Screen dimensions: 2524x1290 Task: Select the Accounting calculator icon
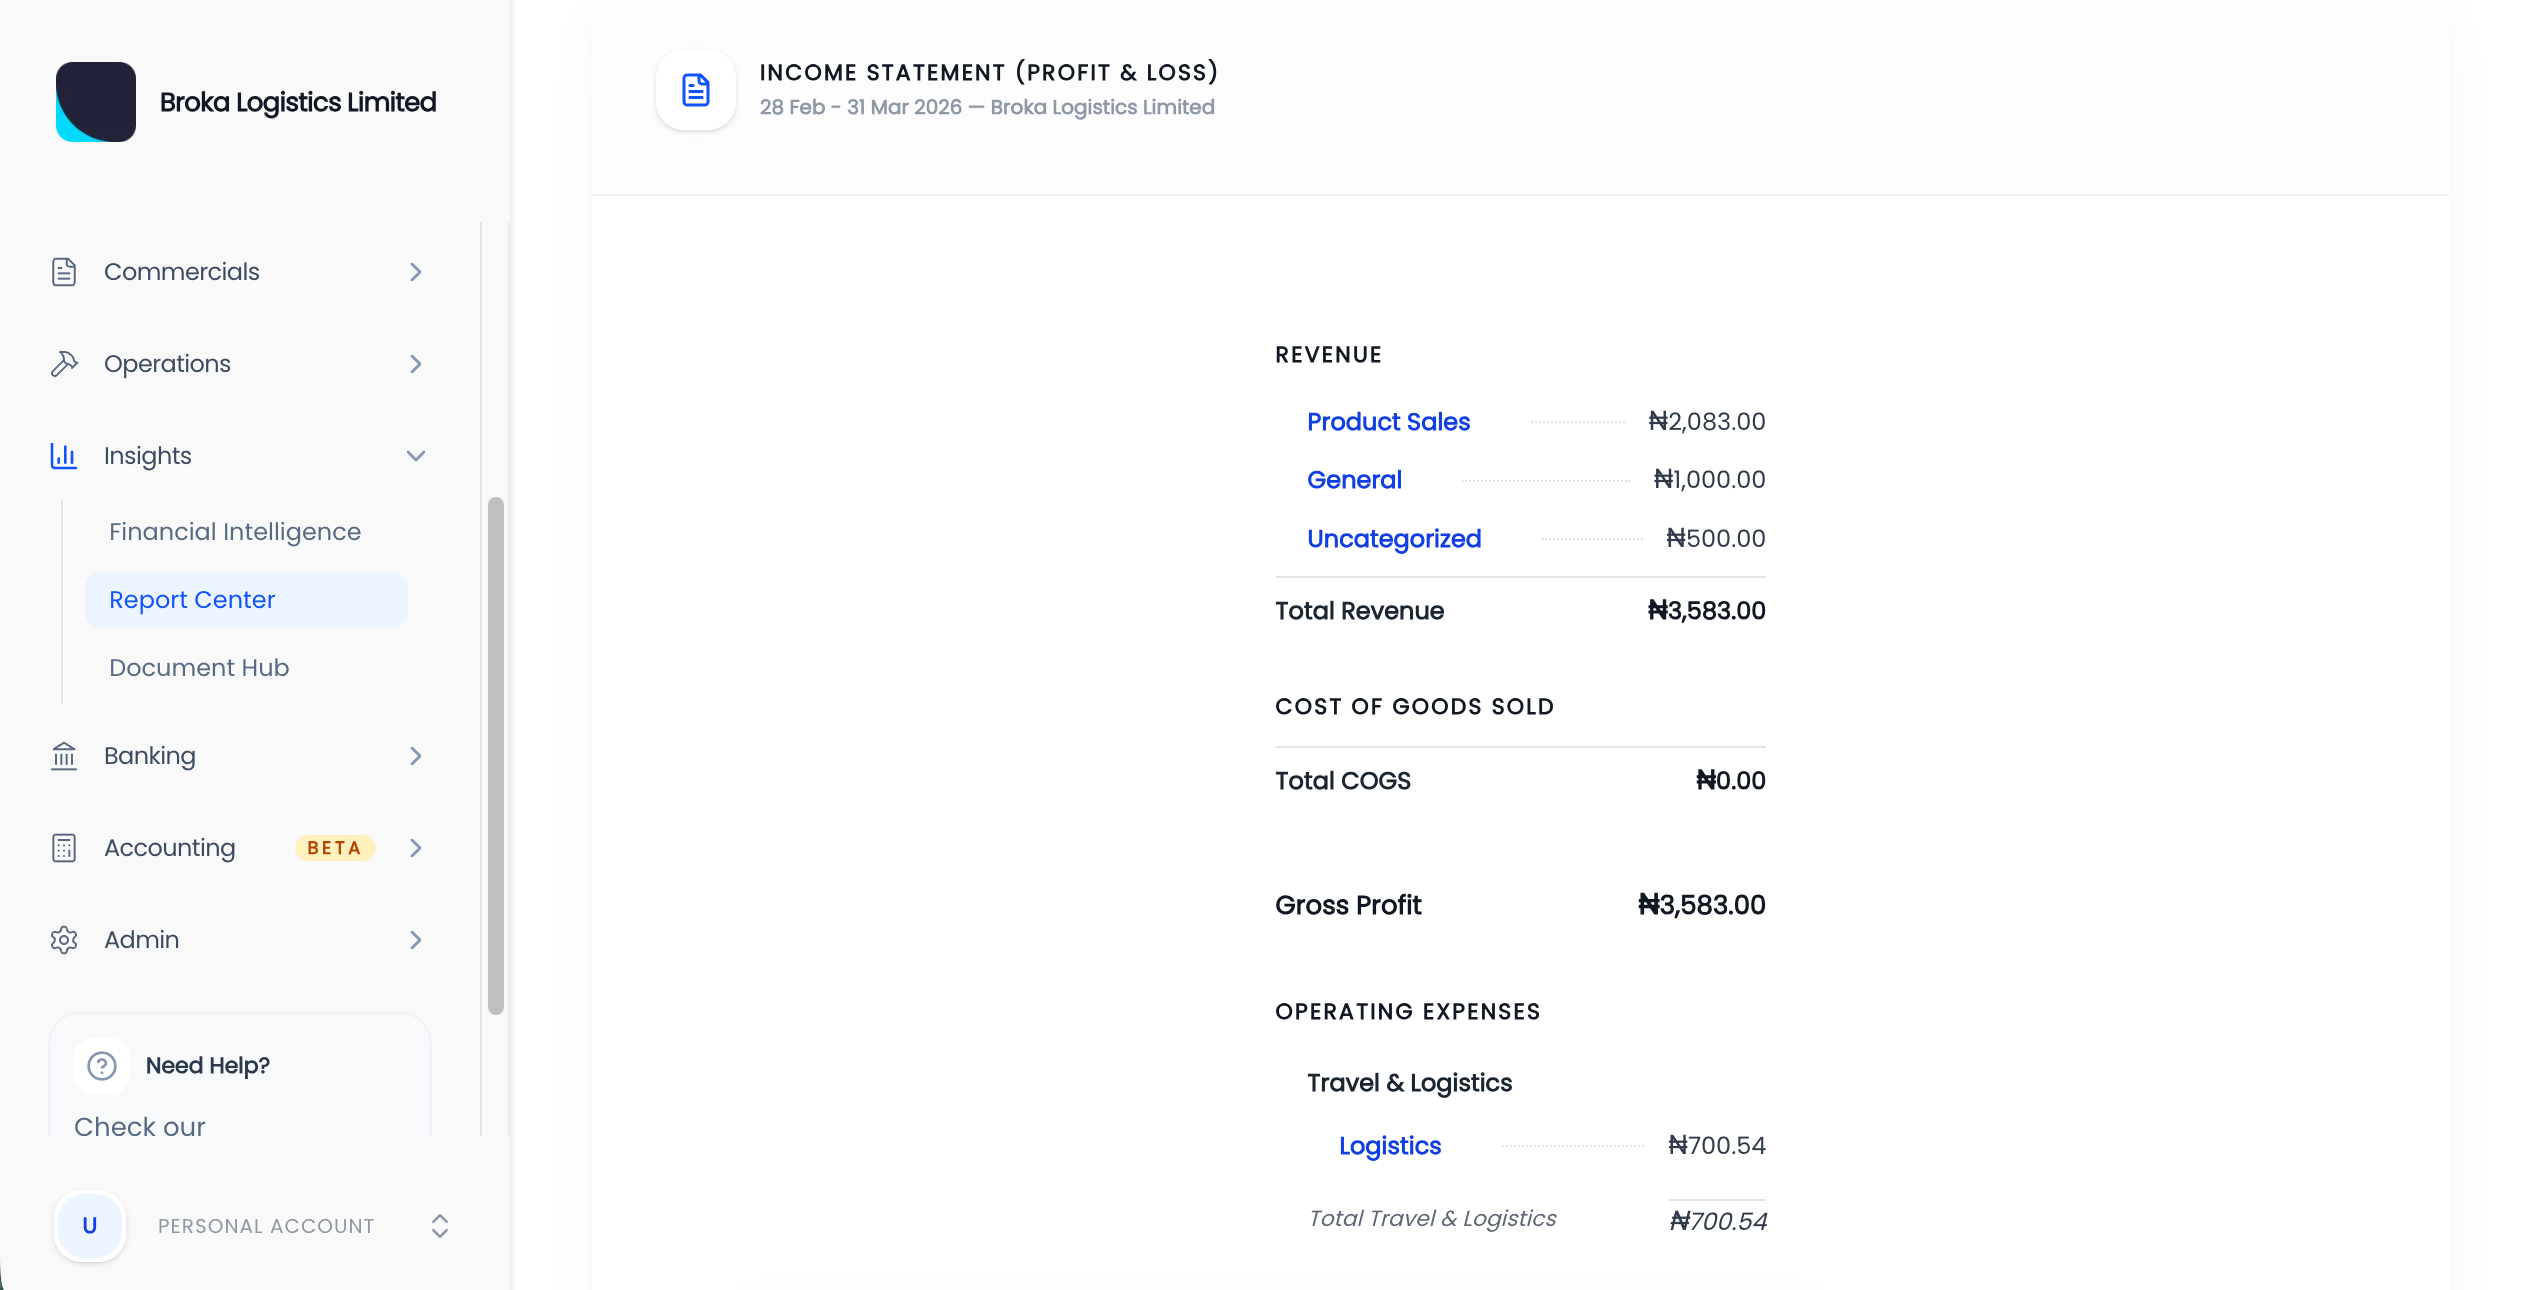coord(64,847)
